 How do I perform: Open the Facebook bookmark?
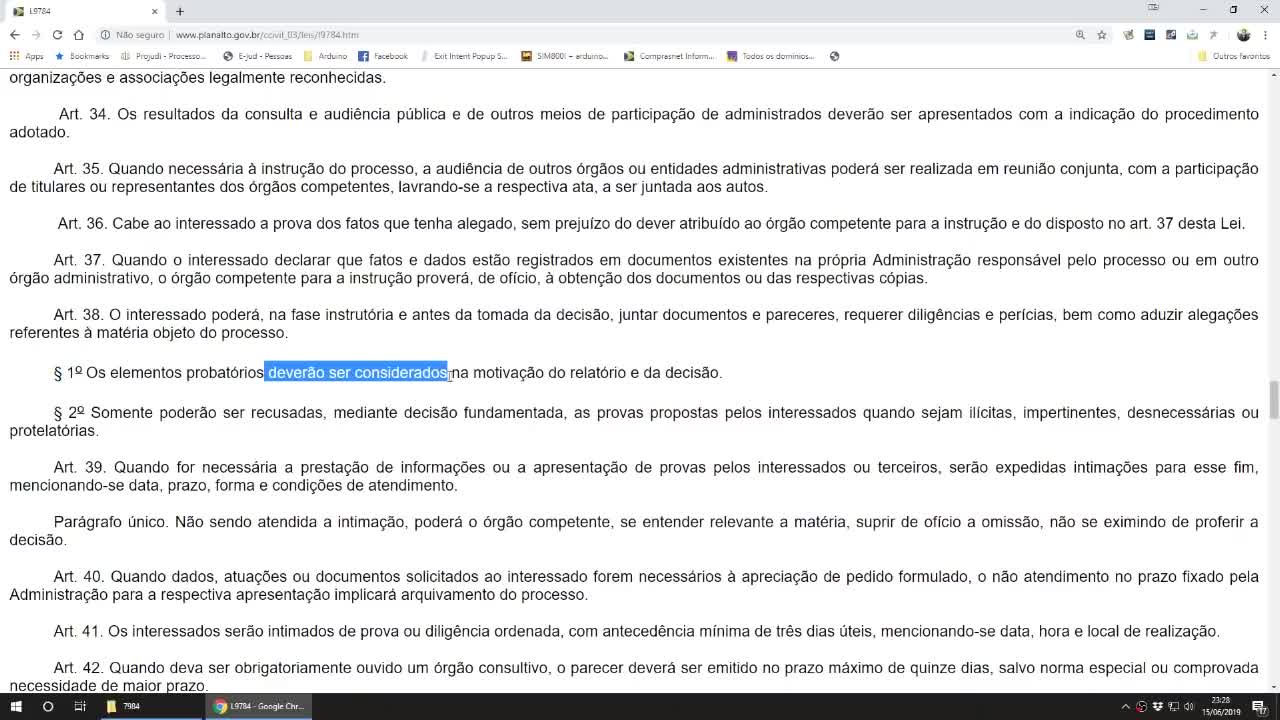(x=383, y=56)
